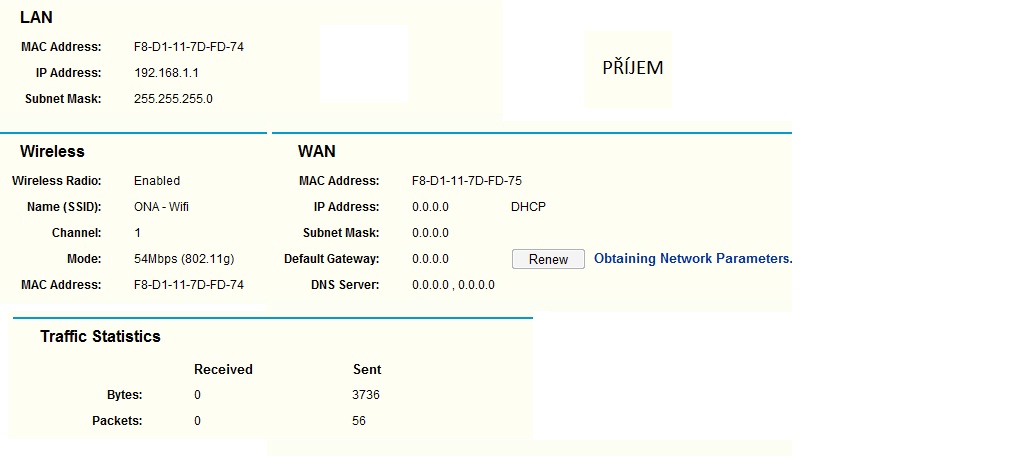Click the Wireless section heading
The height and width of the screenshot is (456, 1018).
[52, 152]
